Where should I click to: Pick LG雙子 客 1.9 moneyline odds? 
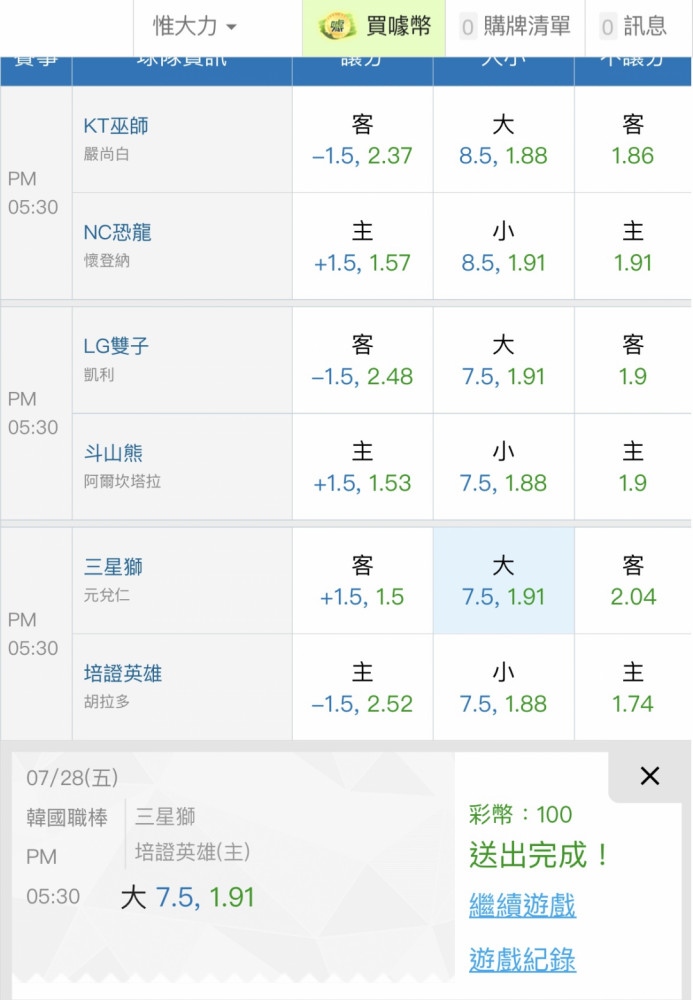pos(633,360)
